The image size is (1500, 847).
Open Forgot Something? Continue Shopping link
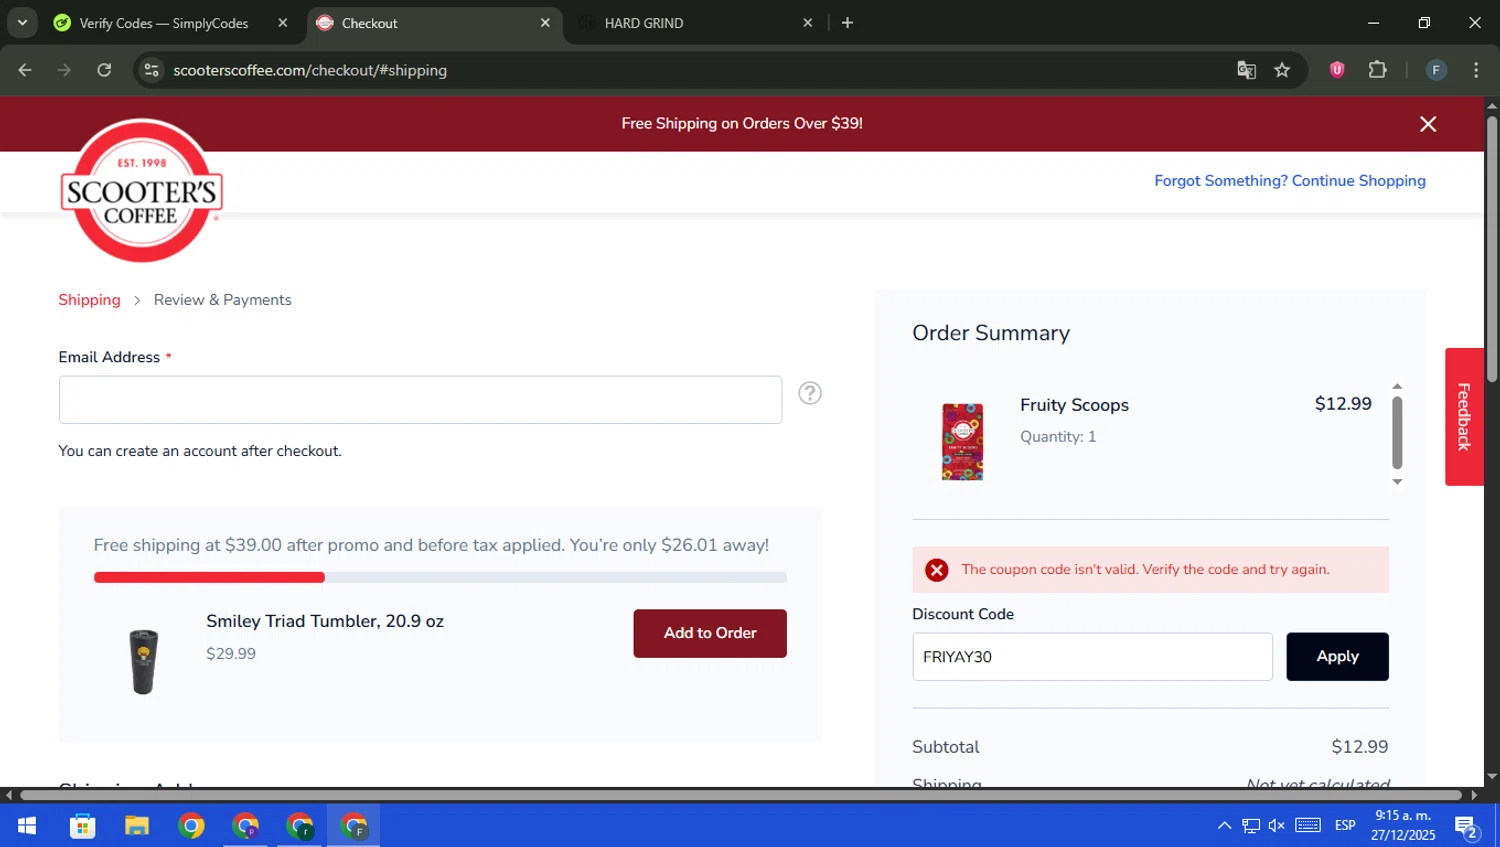click(x=1290, y=181)
